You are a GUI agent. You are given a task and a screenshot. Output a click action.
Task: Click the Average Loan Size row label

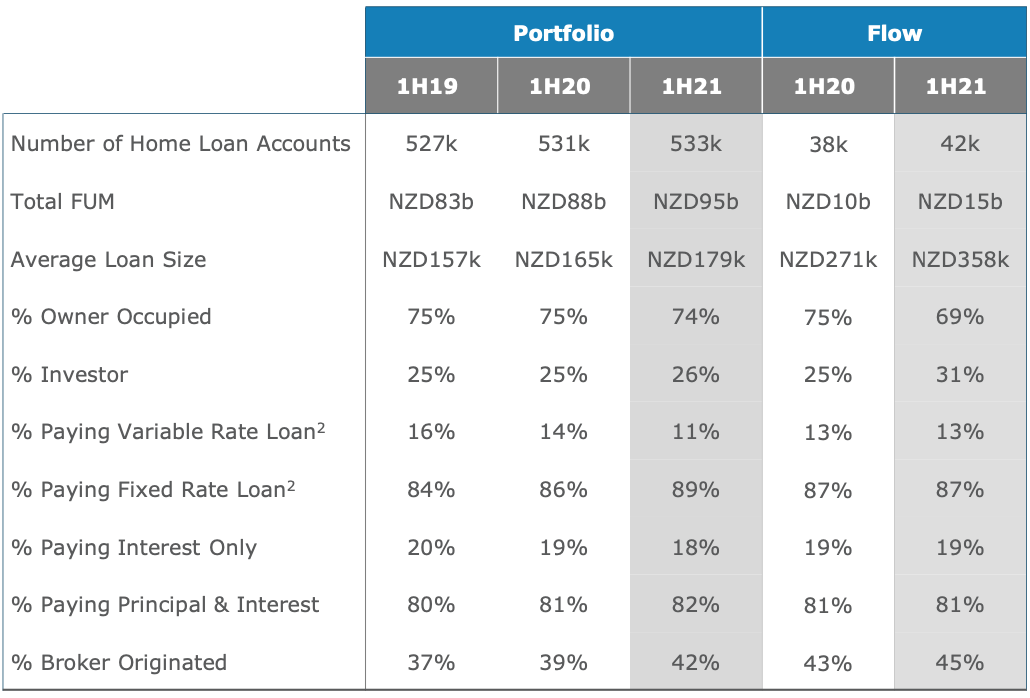coord(109,260)
